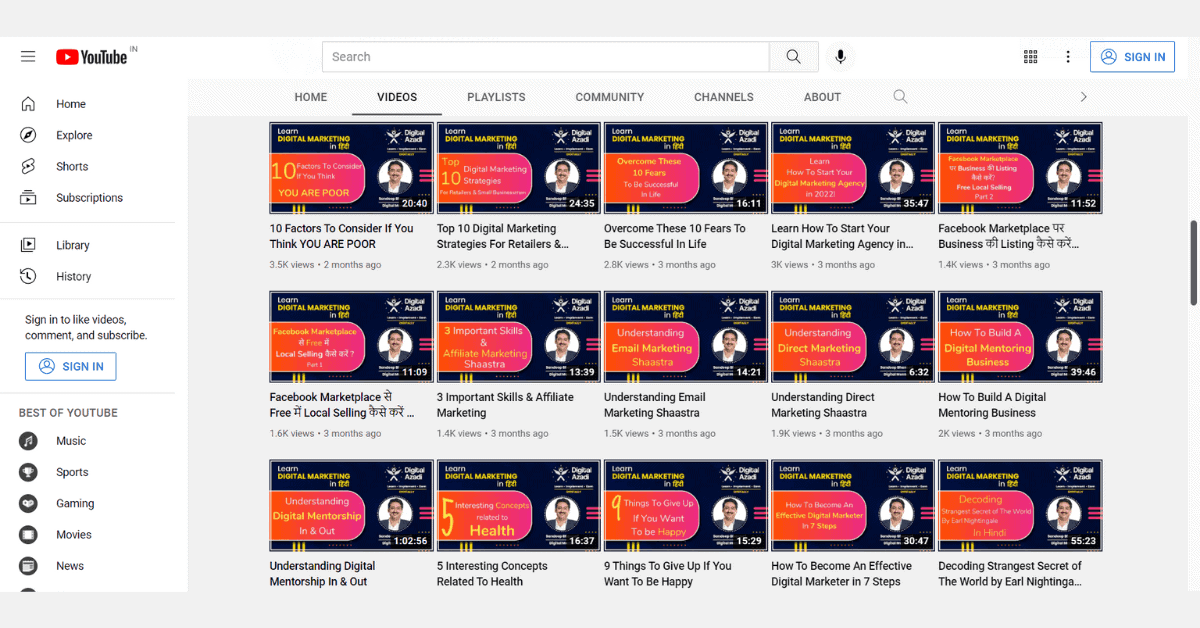Click the 'BEST OF YOUTUBE' heading text
The image size is (1200, 628).
(68, 413)
